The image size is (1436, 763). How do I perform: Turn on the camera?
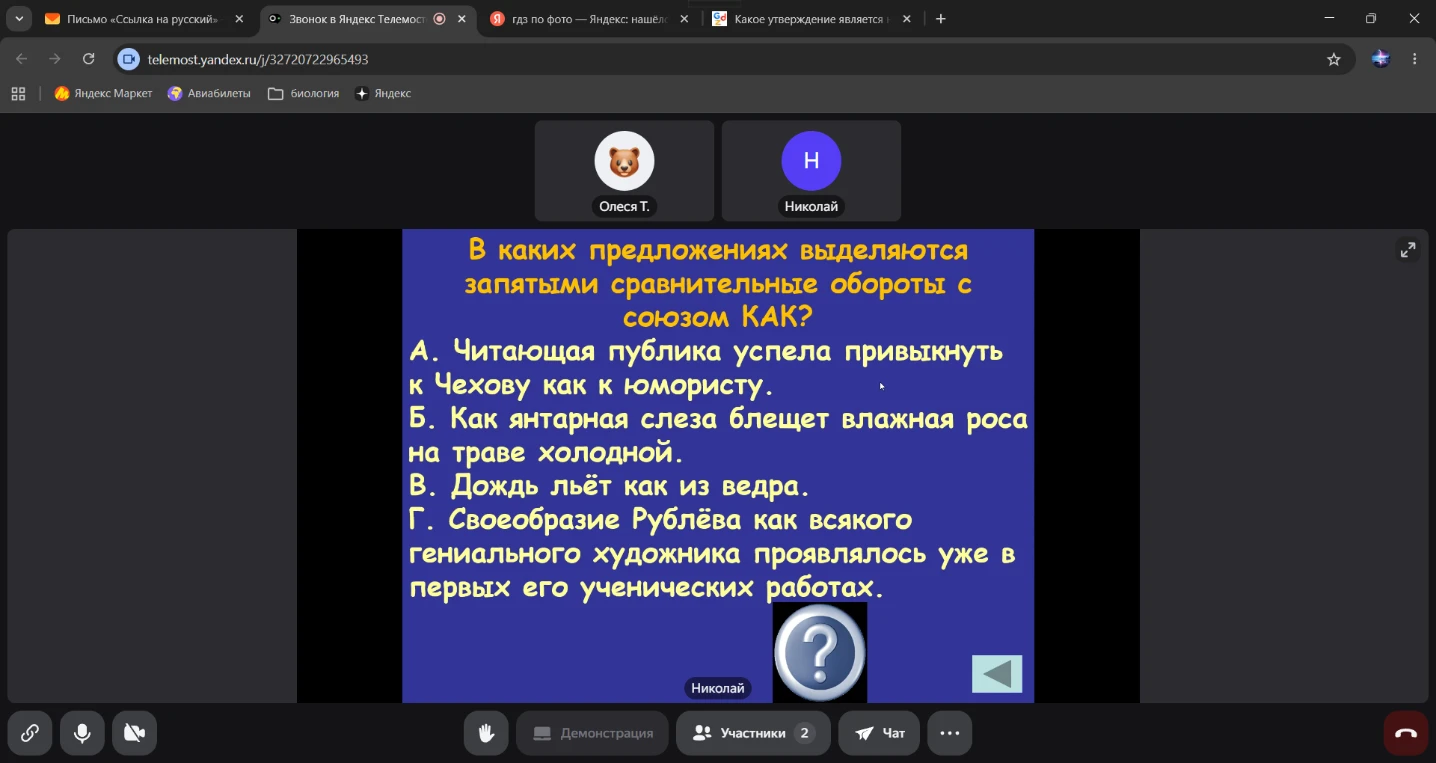pos(134,733)
